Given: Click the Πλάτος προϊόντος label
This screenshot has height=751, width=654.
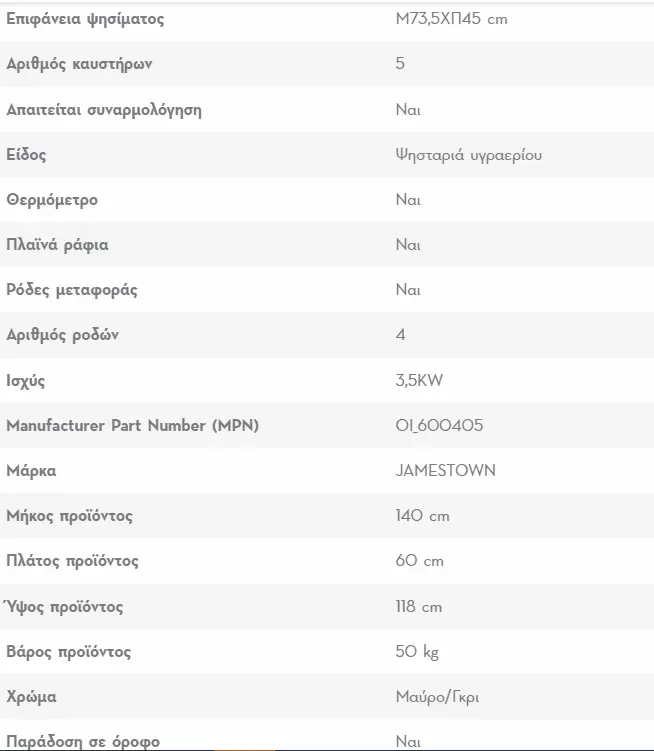Looking at the screenshot, I should [72, 561].
